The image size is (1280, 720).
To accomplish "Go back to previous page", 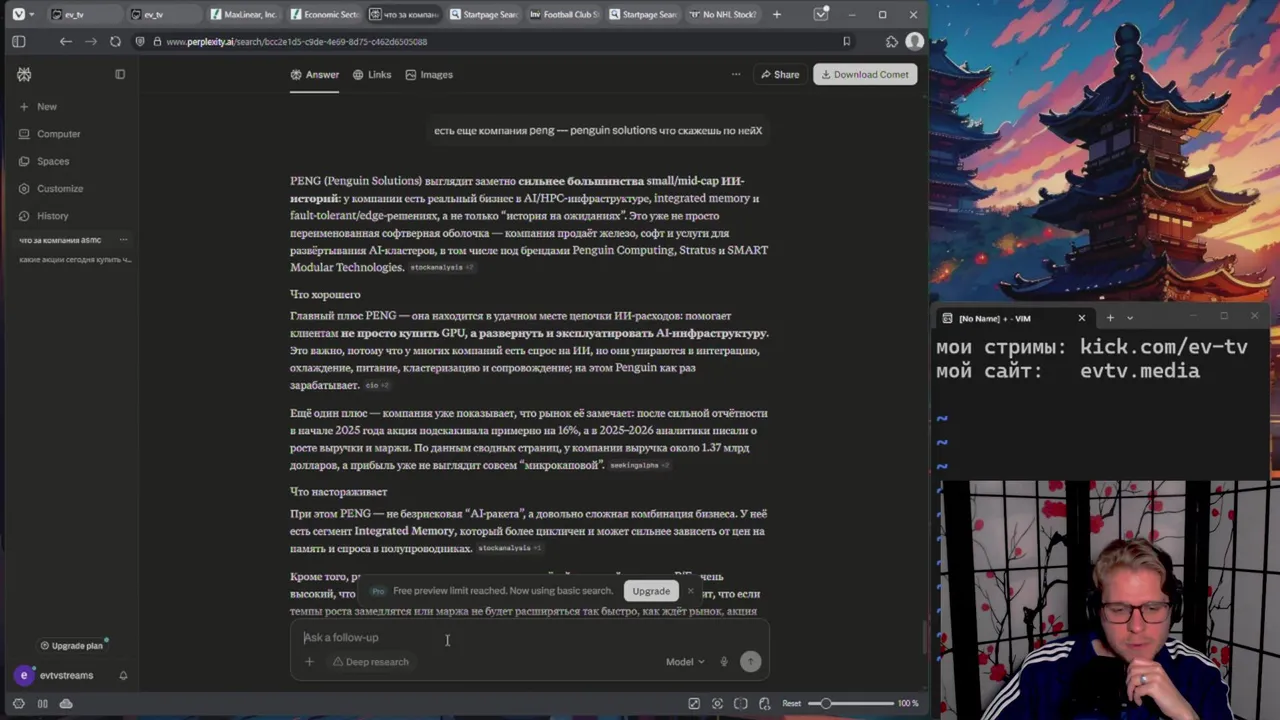I will pos(65,42).
